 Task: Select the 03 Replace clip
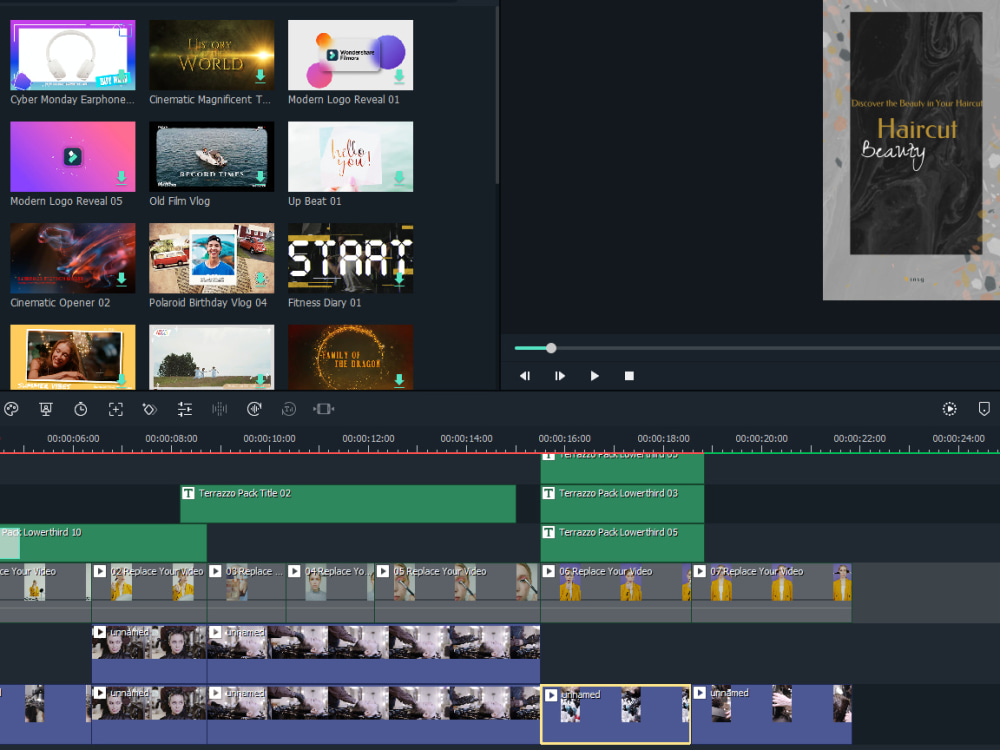point(247,592)
